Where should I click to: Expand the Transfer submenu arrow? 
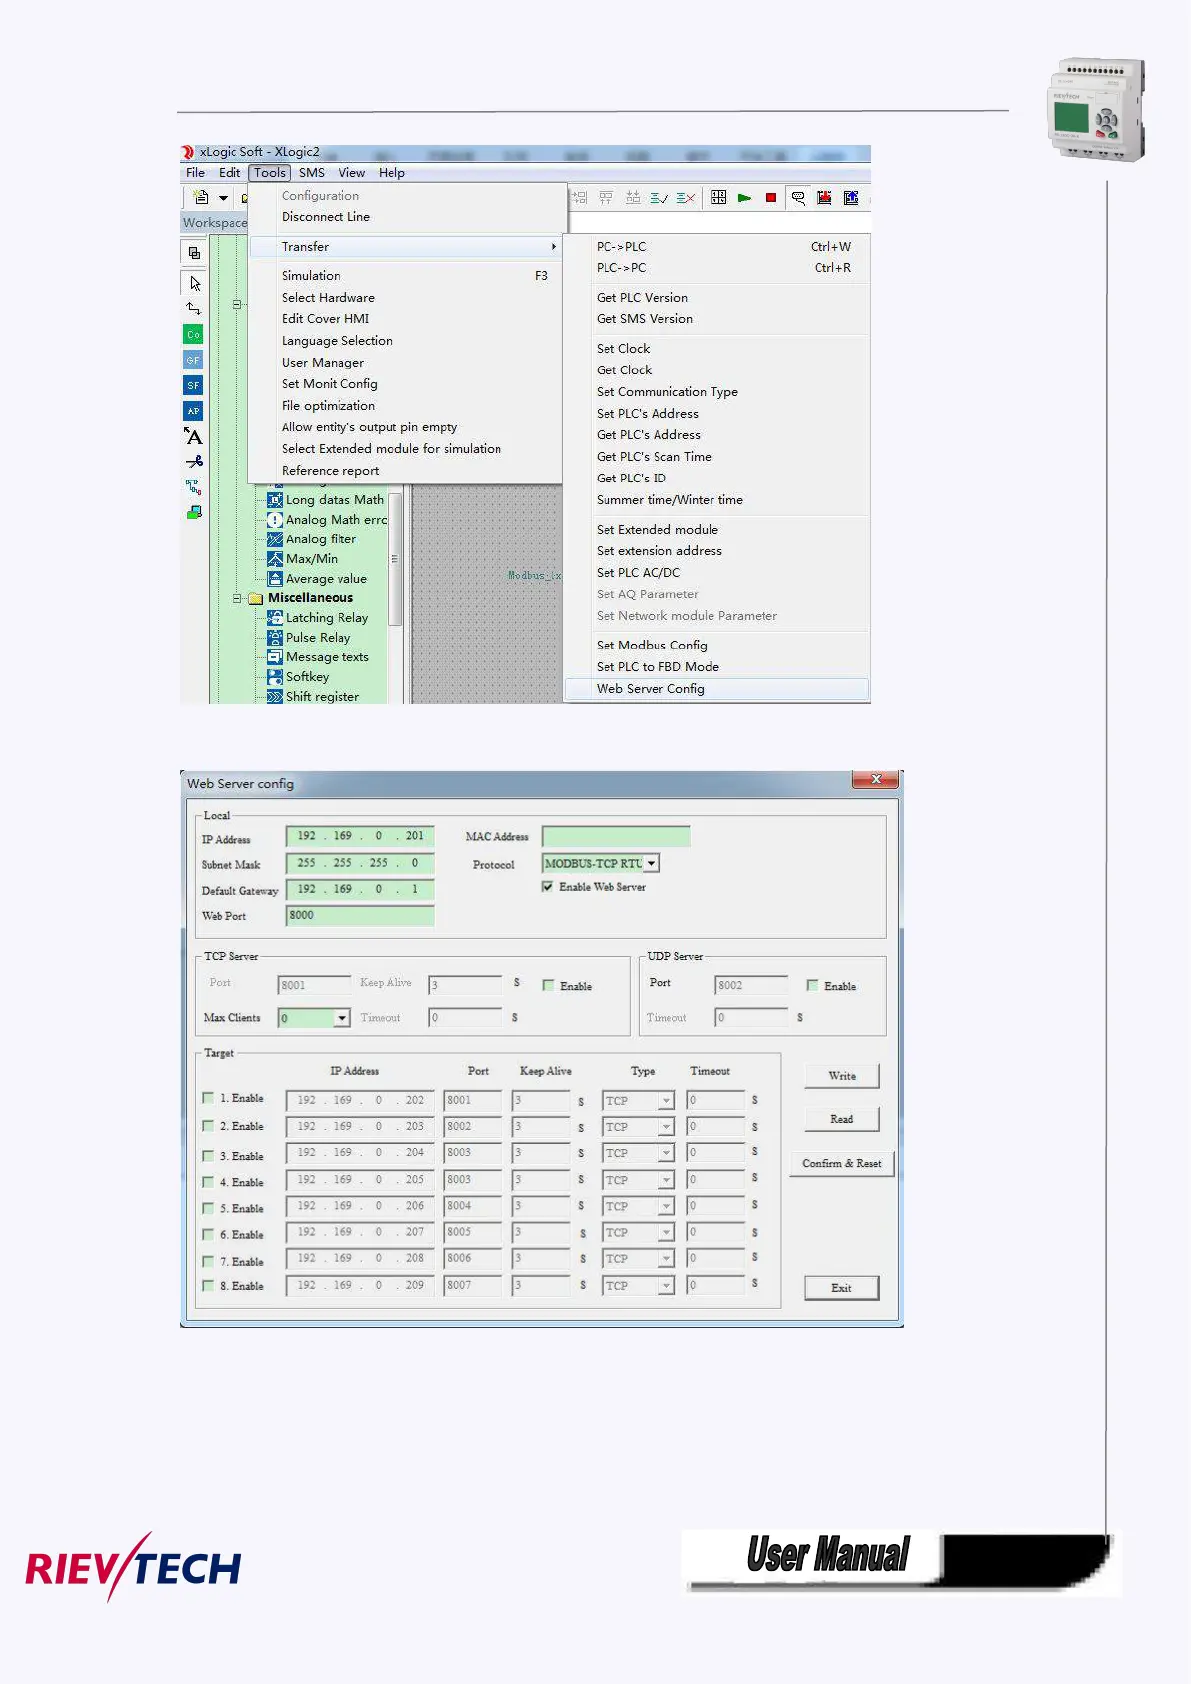click(553, 247)
